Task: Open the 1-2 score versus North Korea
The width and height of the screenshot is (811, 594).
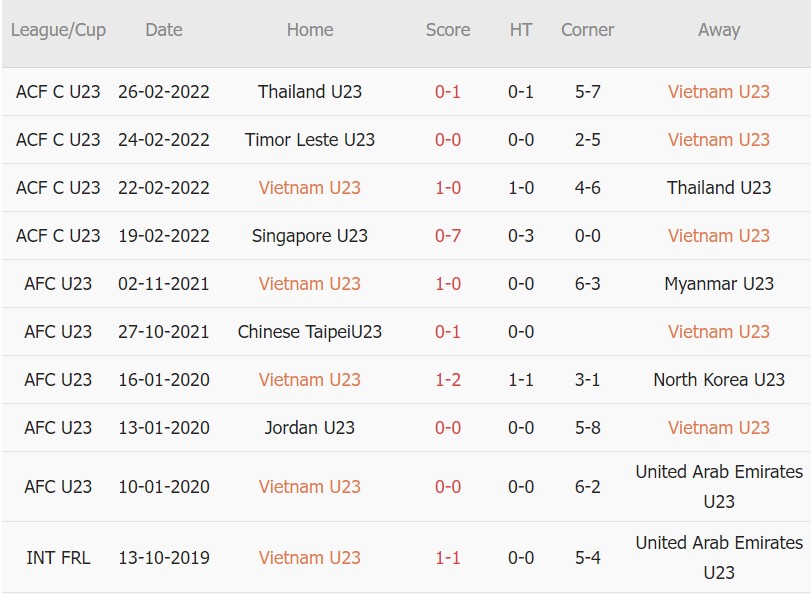Action: point(448,380)
